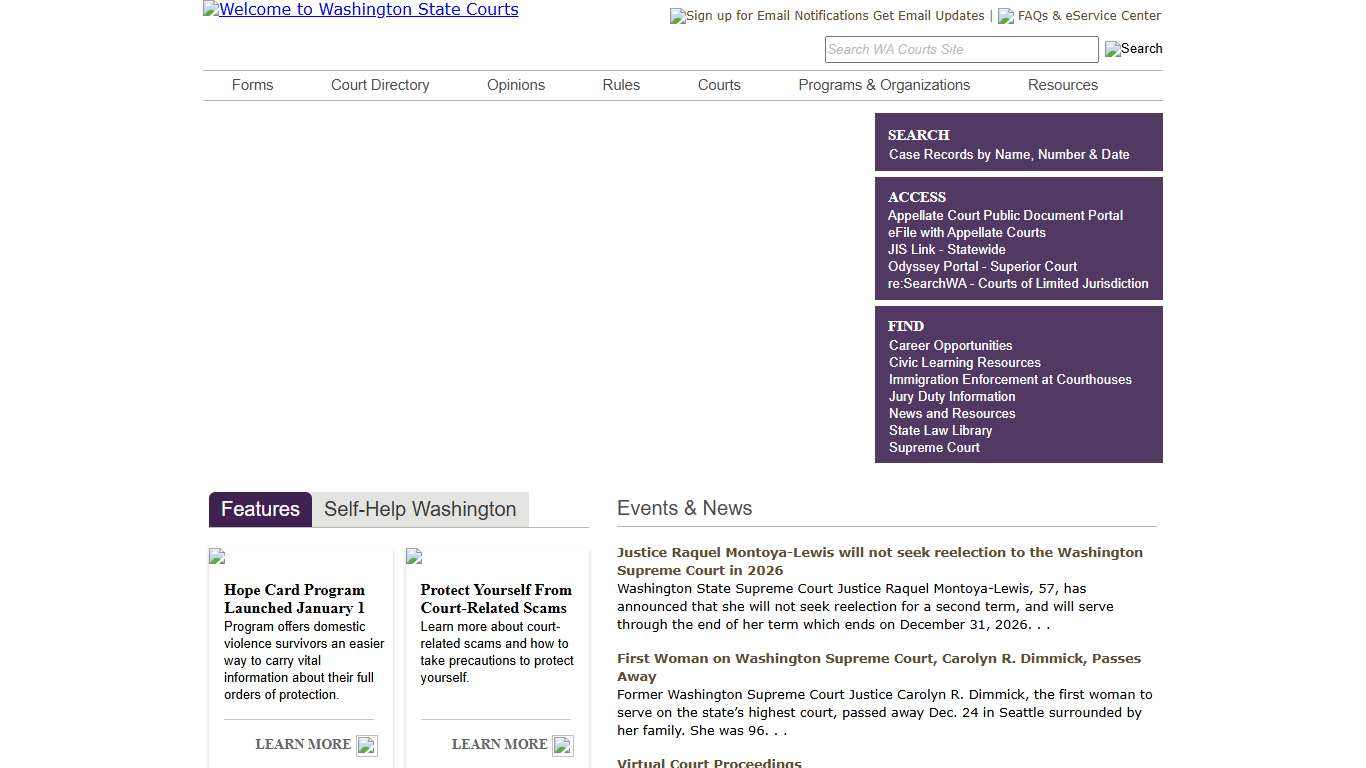This screenshot has height=768, width=1366.
Task: Expand the Resources navigation menu
Action: click(1062, 85)
